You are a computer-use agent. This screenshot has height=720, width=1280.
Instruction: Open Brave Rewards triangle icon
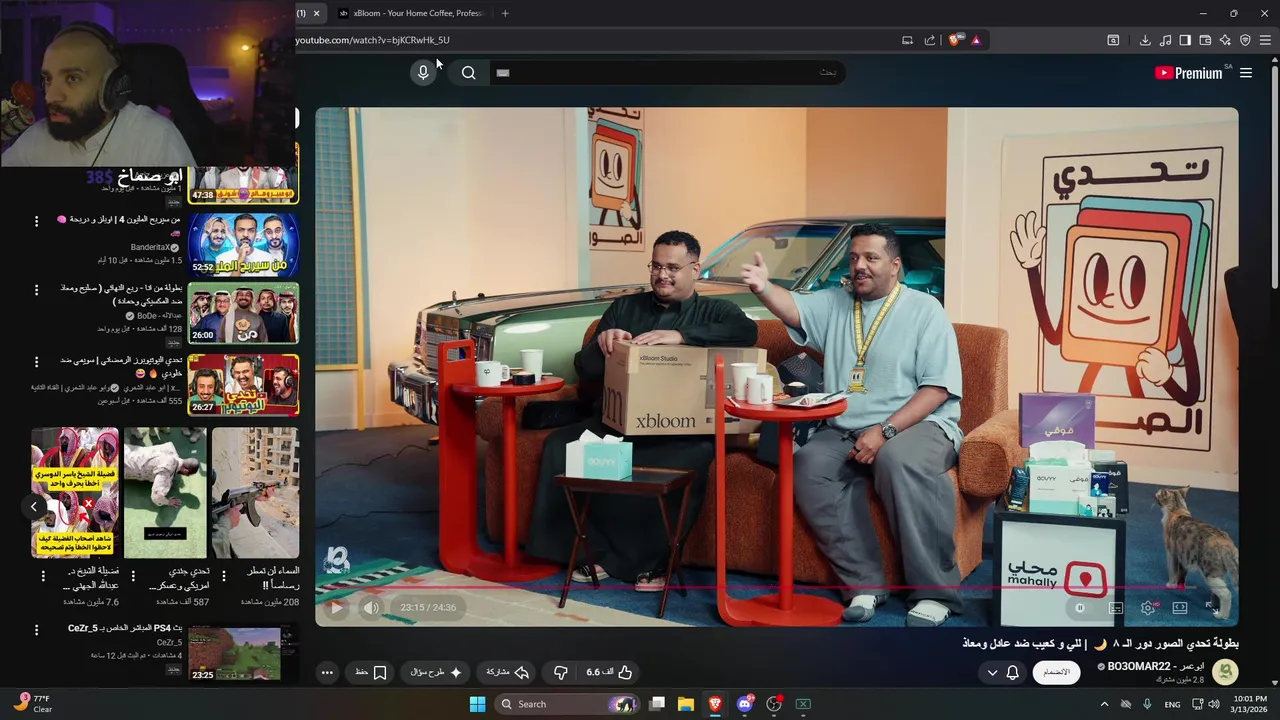pyautogui.click(x=976, y=40)
